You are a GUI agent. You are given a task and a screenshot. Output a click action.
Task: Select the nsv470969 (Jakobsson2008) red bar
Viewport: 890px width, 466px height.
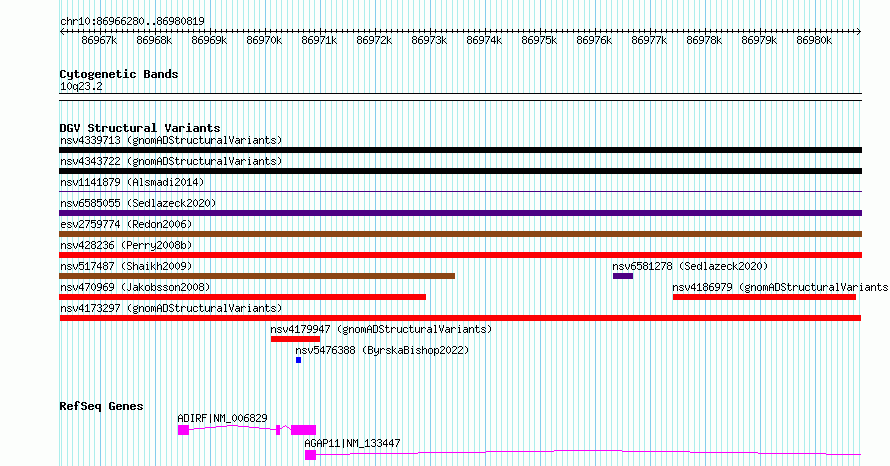(242, 297)
